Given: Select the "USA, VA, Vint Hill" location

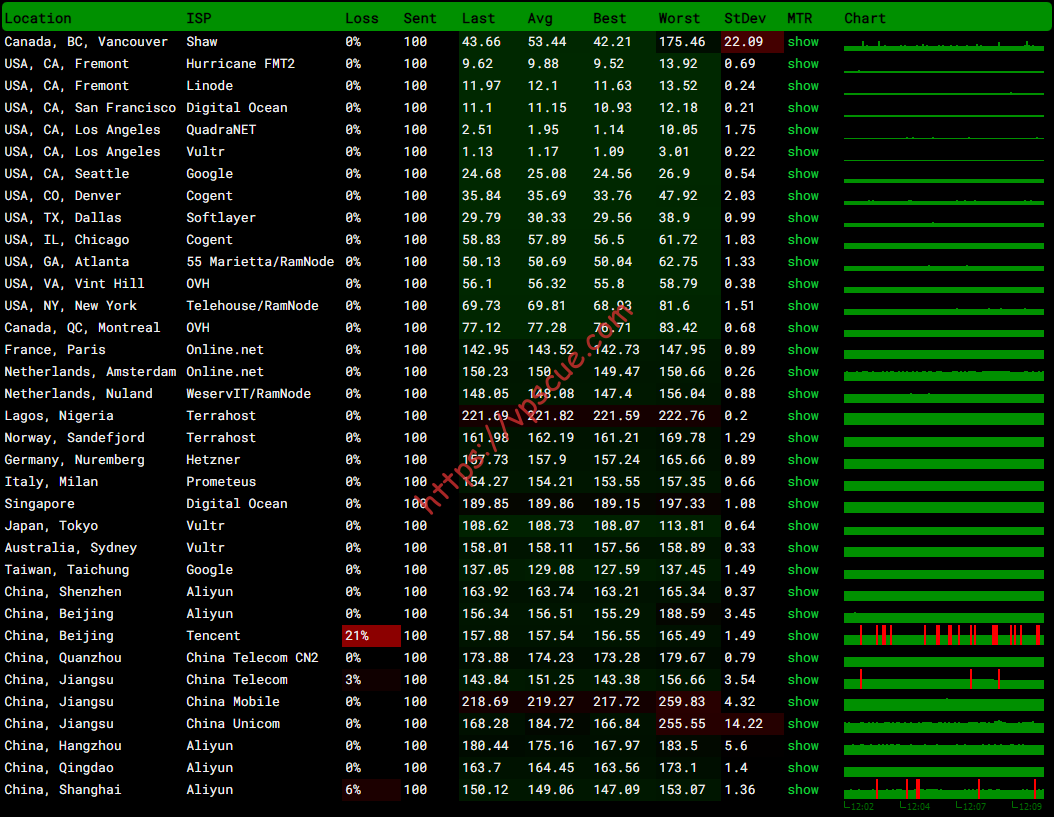Looking at the screenshot, I should click(75, 284).
